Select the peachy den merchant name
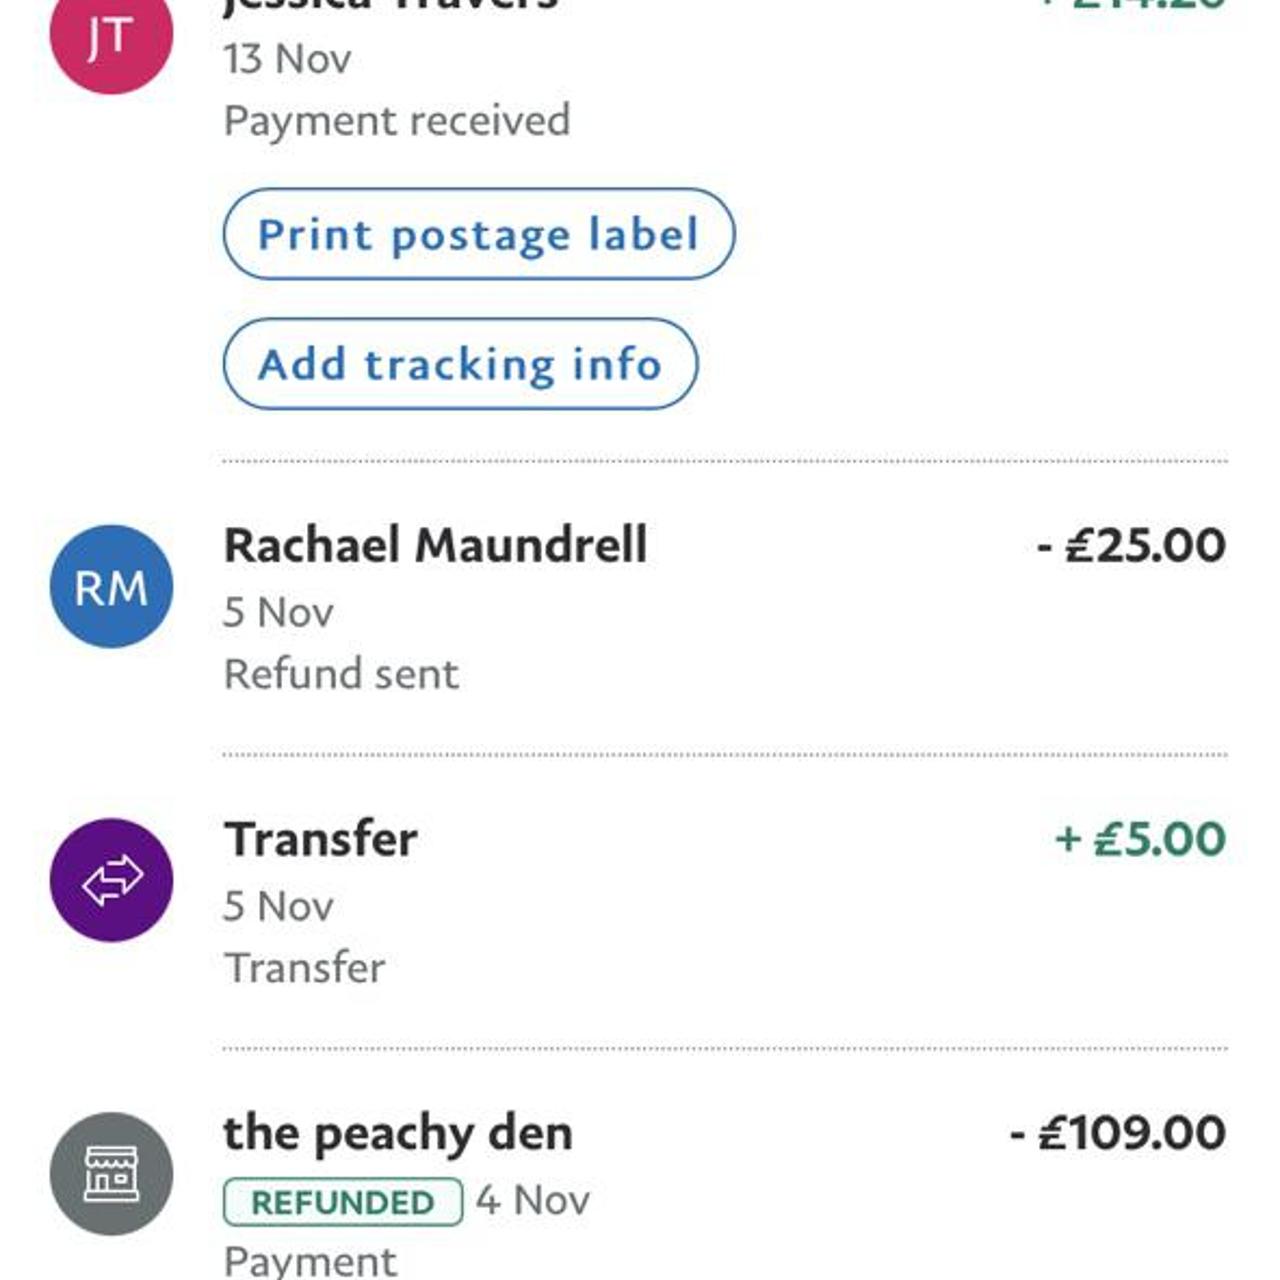 (x=397, y=1133)
